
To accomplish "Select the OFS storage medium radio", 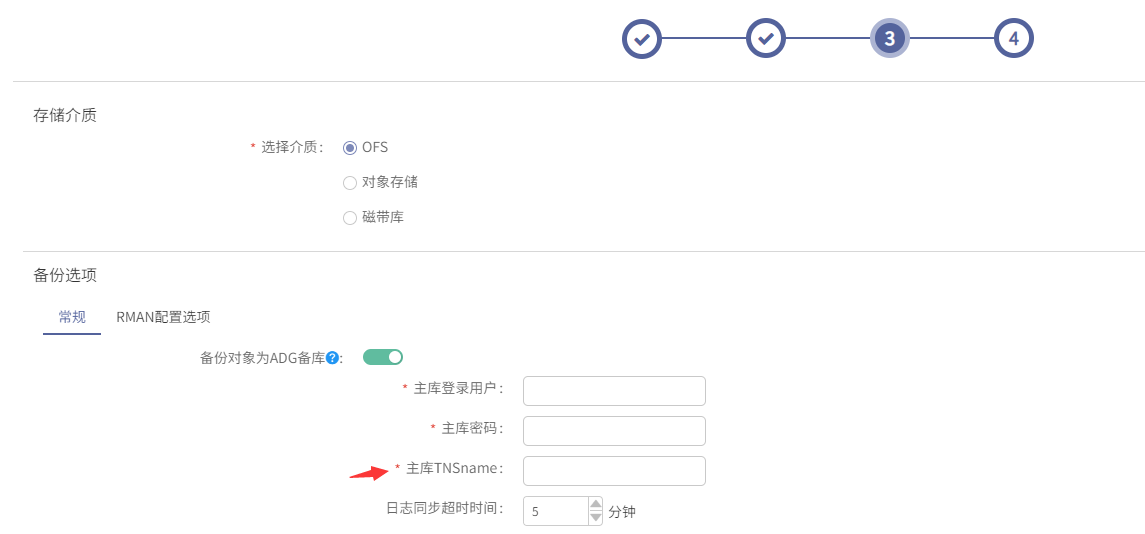I will tap(350, 148).
